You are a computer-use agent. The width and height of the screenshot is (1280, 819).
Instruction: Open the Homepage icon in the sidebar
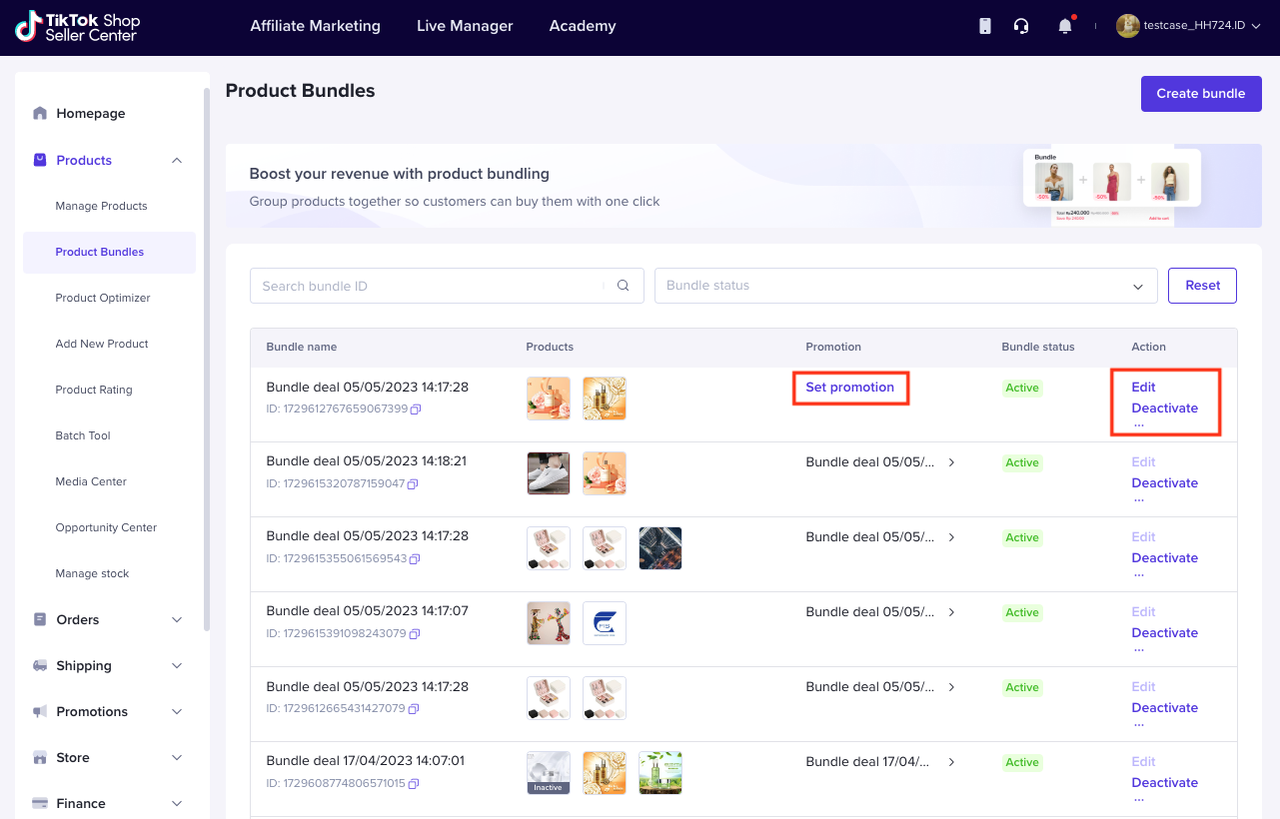[40, 113]
